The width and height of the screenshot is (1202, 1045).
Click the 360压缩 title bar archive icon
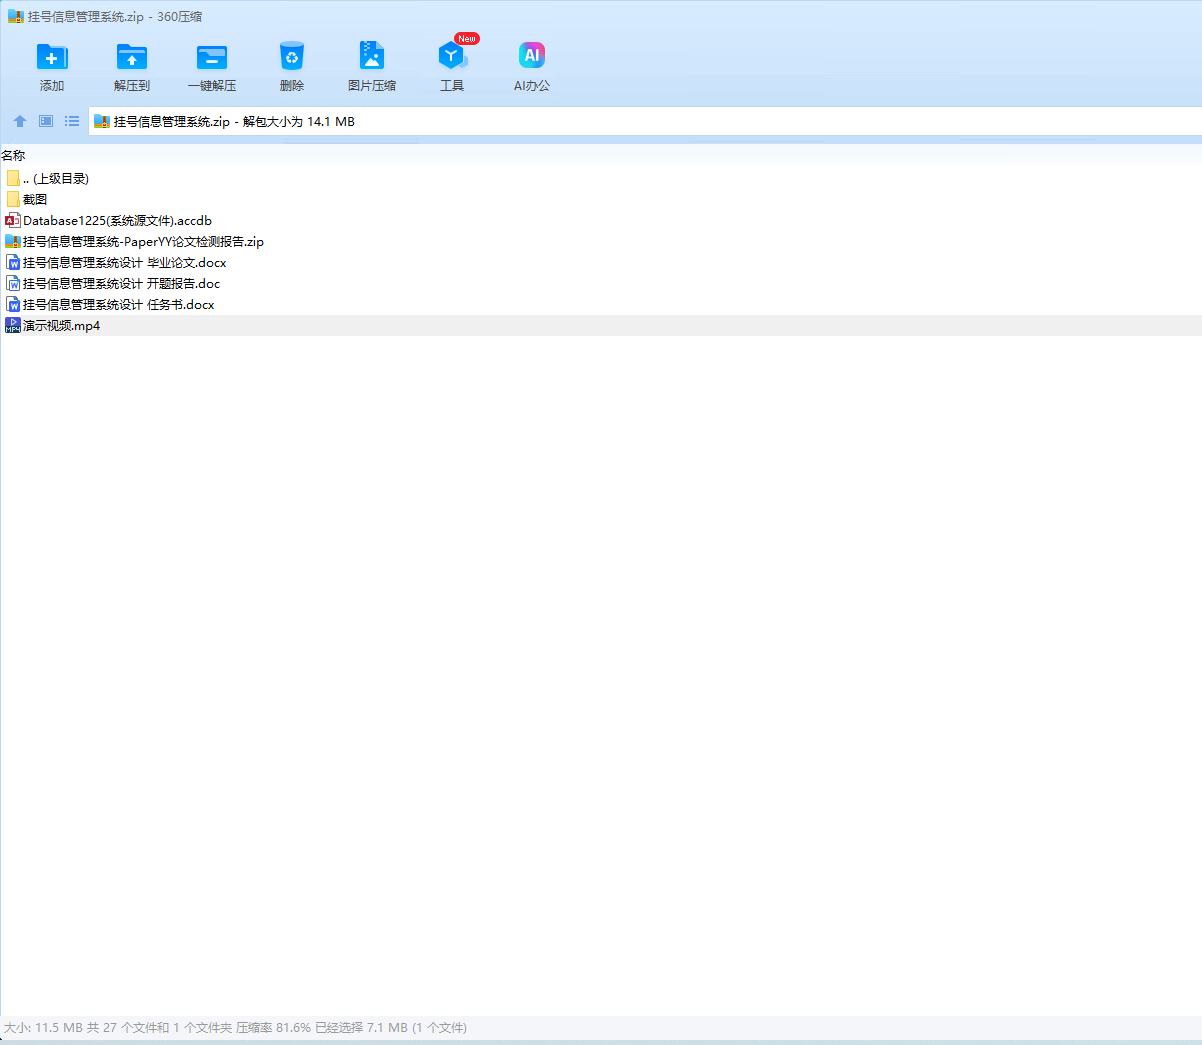16,17
